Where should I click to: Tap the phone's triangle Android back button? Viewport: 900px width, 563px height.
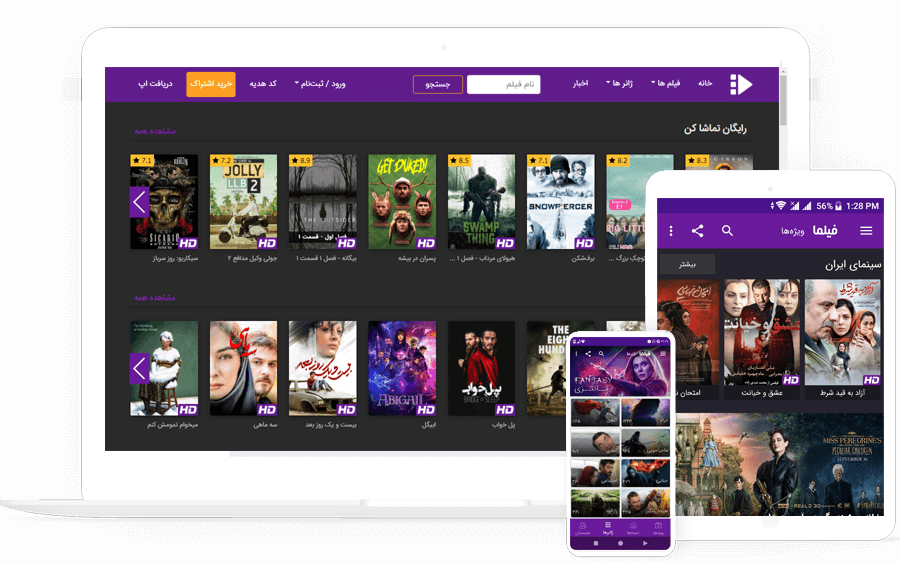tap(645, 543)
